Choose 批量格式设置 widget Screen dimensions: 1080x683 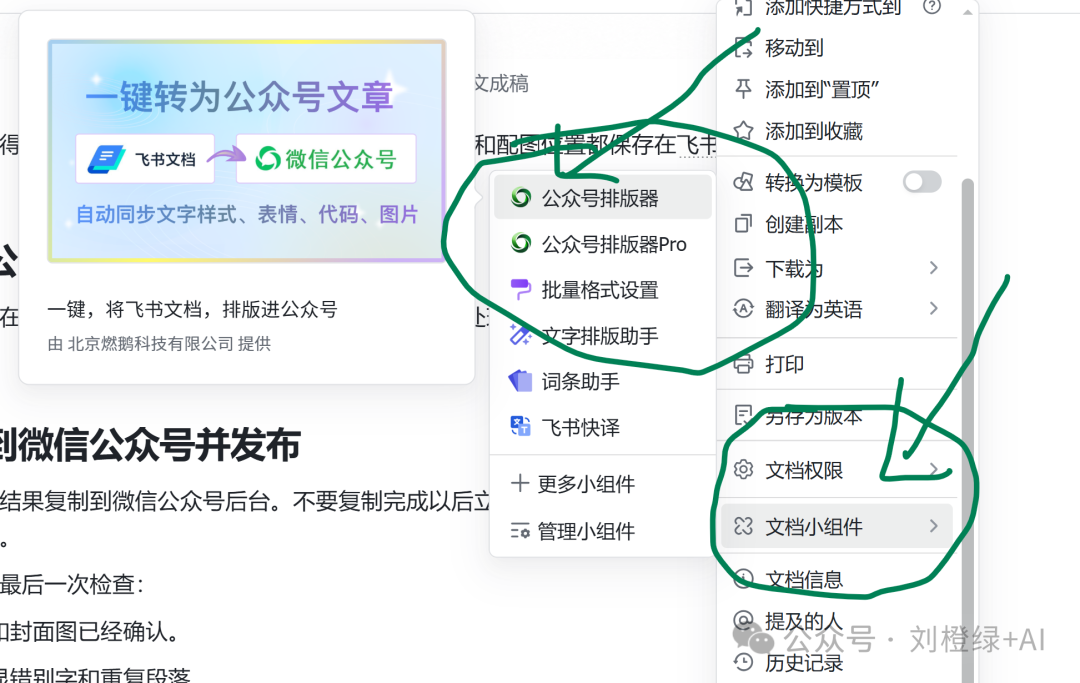[x=603, y=290]
